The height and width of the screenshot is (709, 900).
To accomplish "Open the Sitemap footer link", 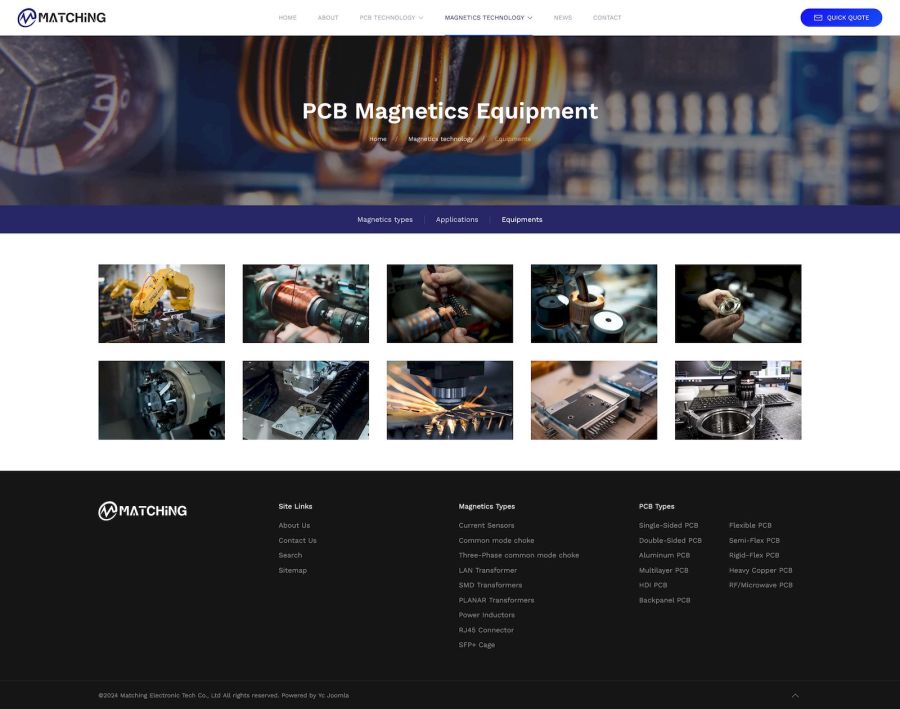I will click(x=292, y=570).
